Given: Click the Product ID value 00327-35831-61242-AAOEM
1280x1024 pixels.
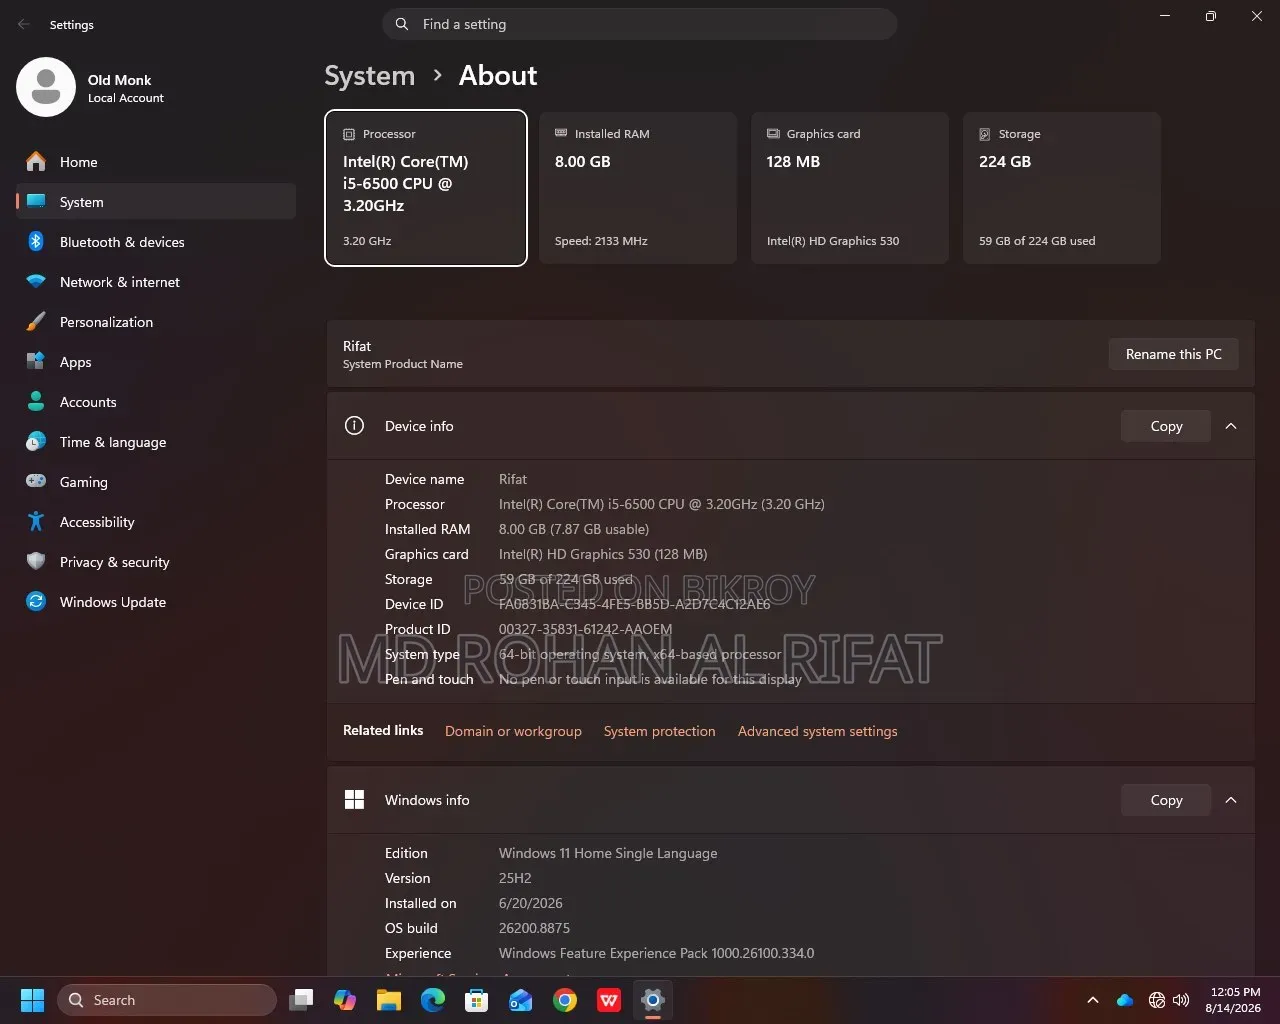Looking at the screenshot, I should pos(586,629).
